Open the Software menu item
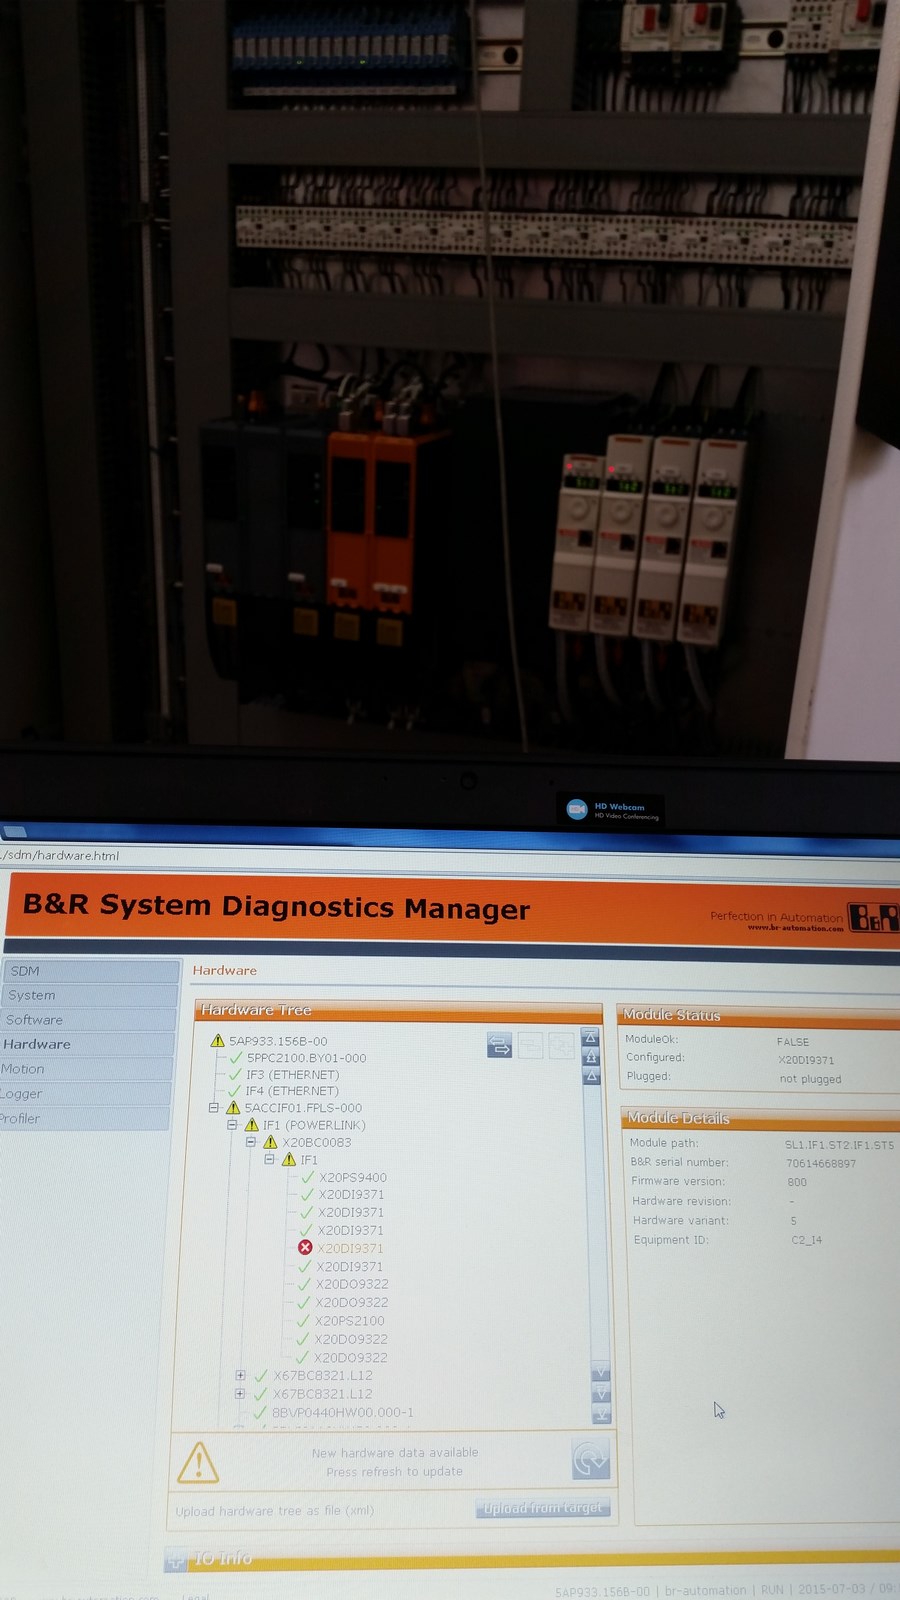This screenshot has width=900, height=1600. point(87,1019)
